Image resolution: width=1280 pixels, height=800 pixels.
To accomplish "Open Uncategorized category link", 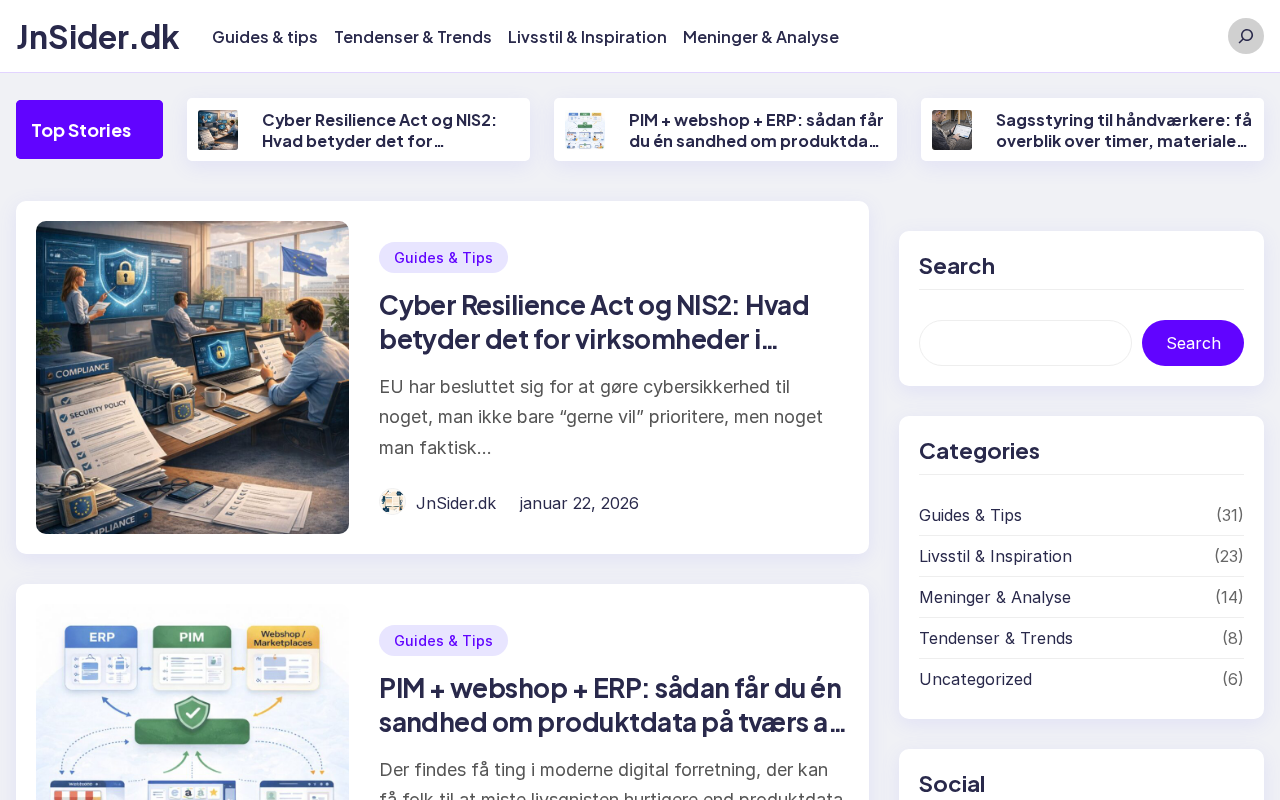I will coord(975,679).
